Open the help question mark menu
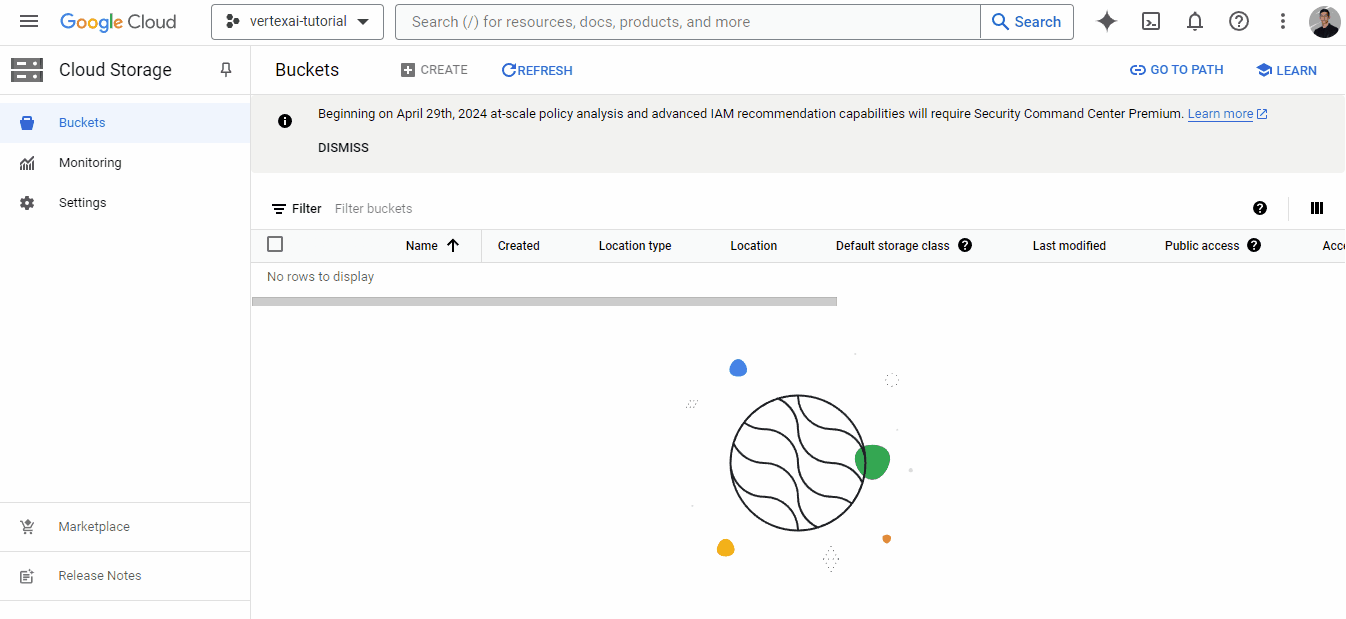This screenshot has width=1346, height=619. [1239, 21]
